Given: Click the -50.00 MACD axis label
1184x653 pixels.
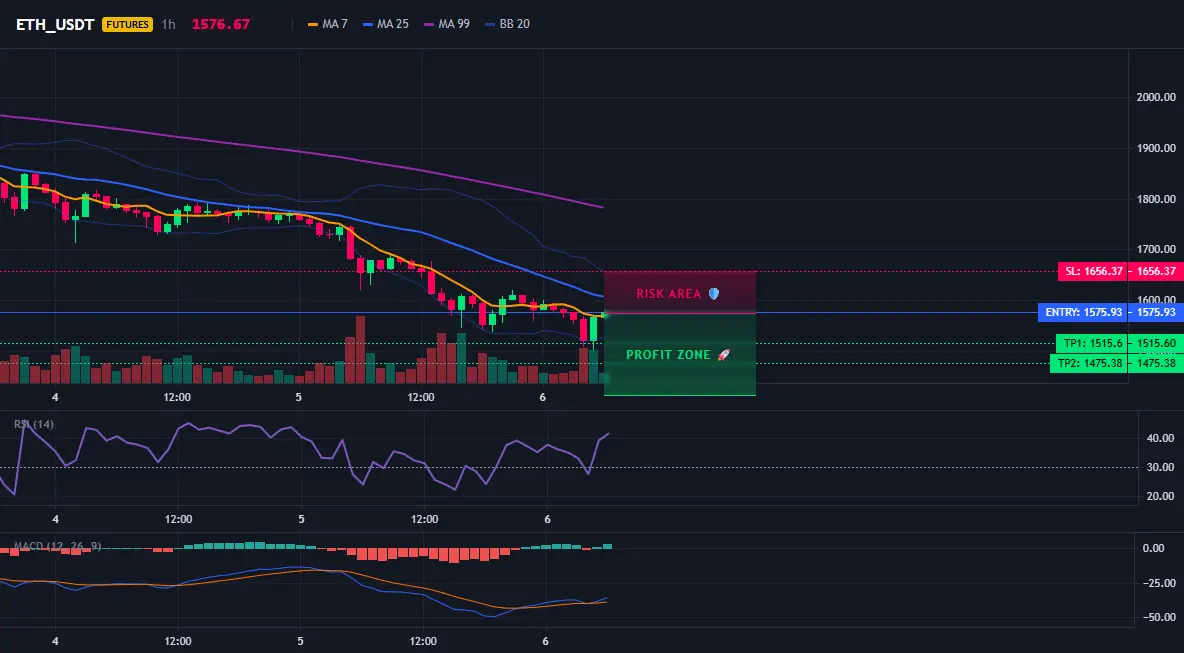Looking at the screenshot, I should click(x=1159, y=618).
